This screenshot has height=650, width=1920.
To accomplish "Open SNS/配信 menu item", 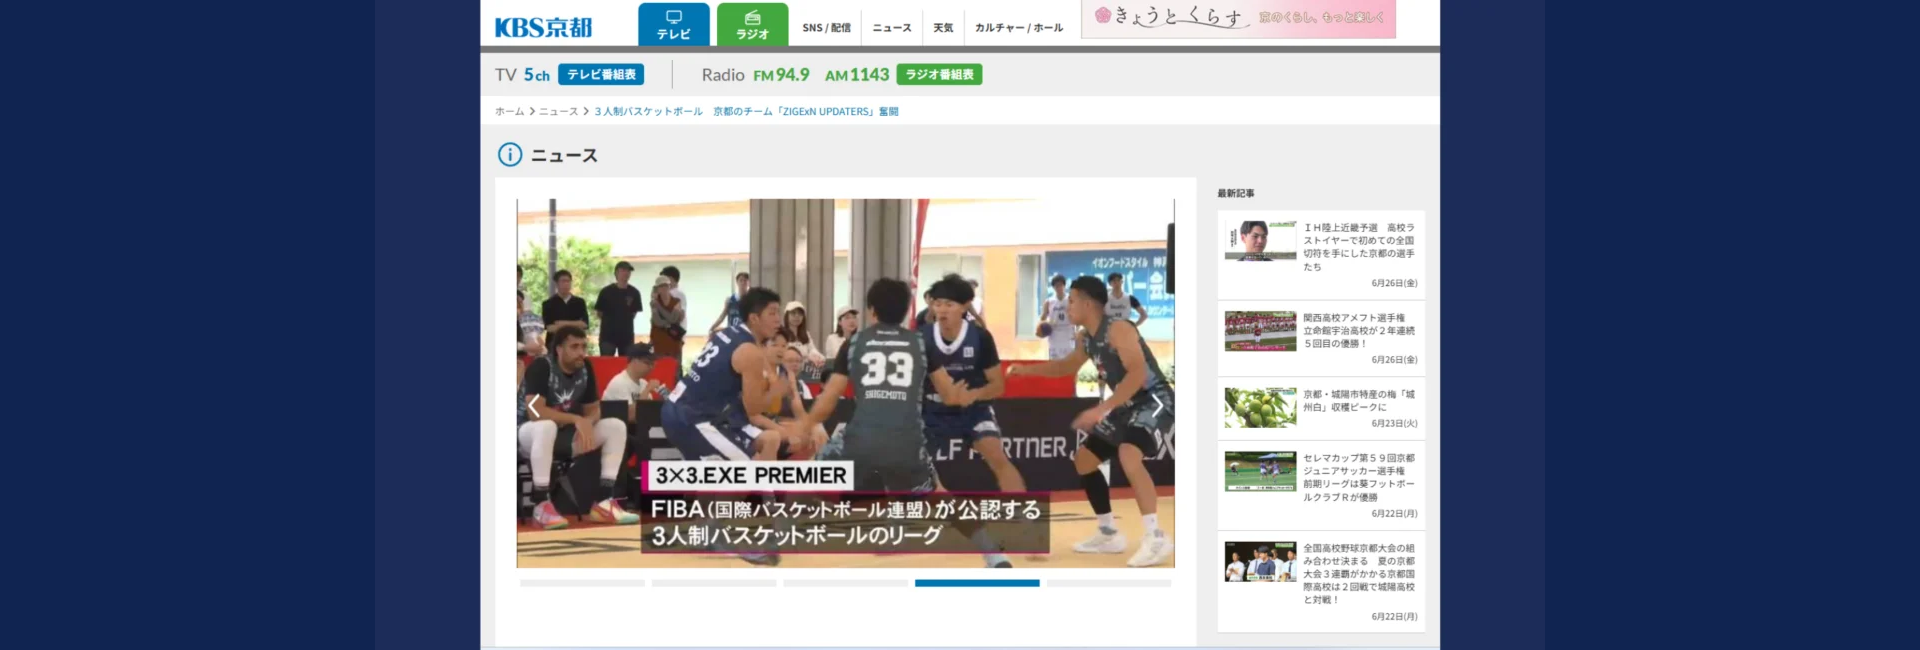I will tap(826, 28).
